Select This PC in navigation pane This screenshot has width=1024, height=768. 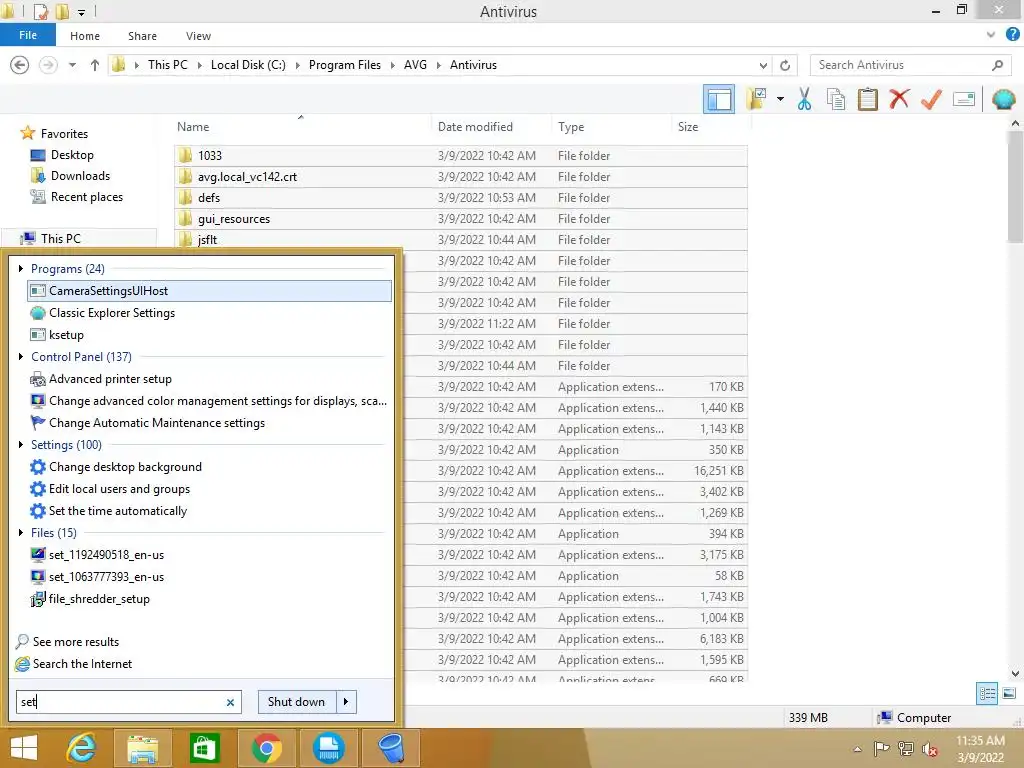[x=60, y=238]
